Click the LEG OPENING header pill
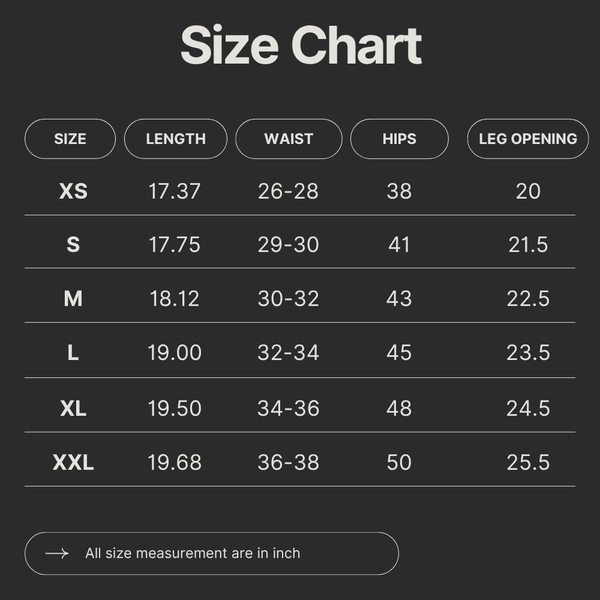The width and height of the screenshot is (600, 600). coord(528,139)
